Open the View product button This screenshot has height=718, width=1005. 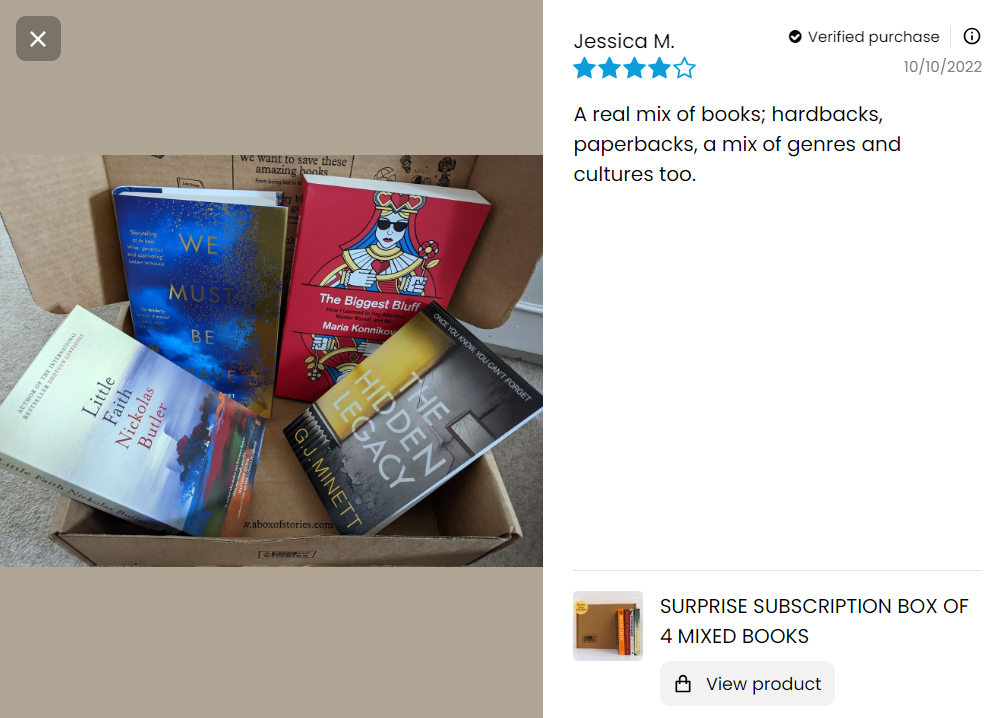click(x=747, y=684)
